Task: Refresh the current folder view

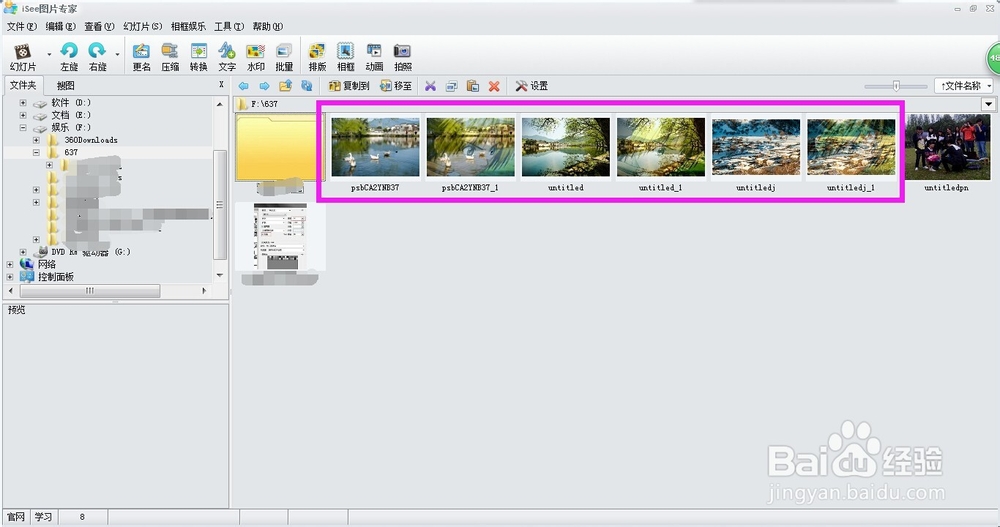Action: (x=307, y=85)
